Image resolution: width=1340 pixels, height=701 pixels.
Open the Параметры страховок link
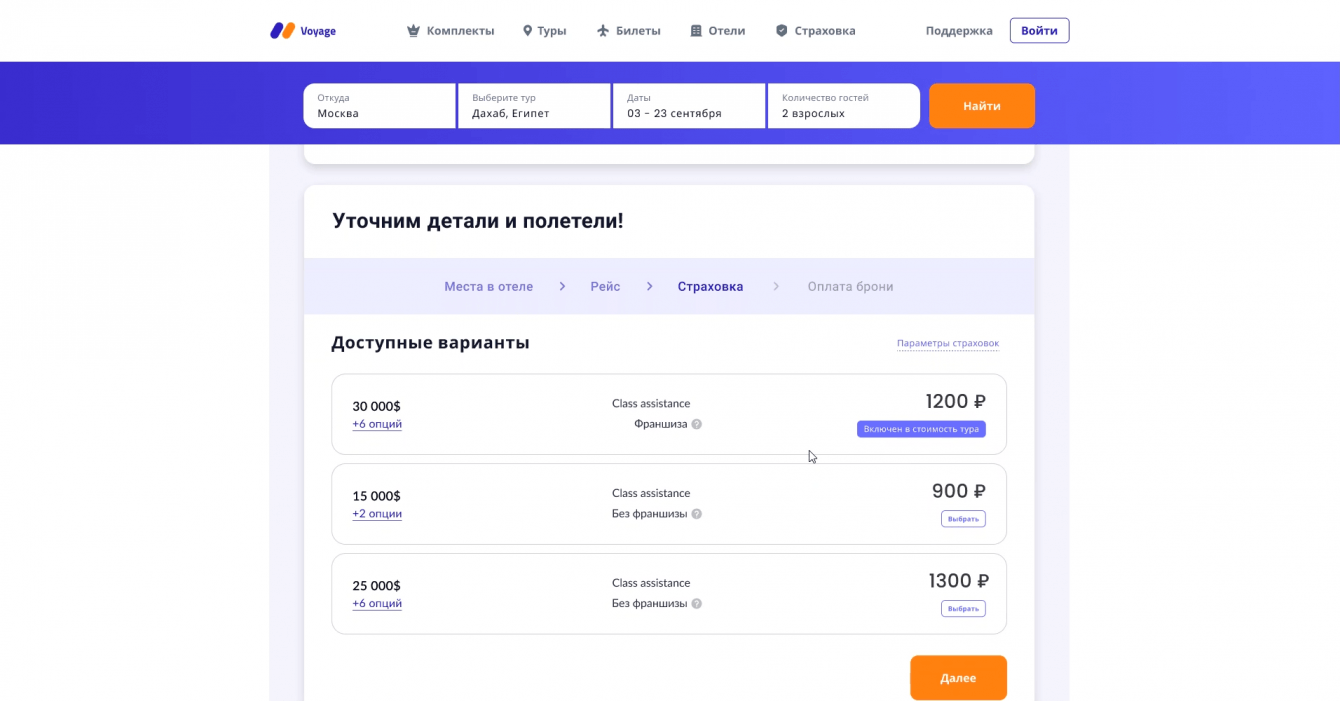pyautogui.click(x=947, y=344)
